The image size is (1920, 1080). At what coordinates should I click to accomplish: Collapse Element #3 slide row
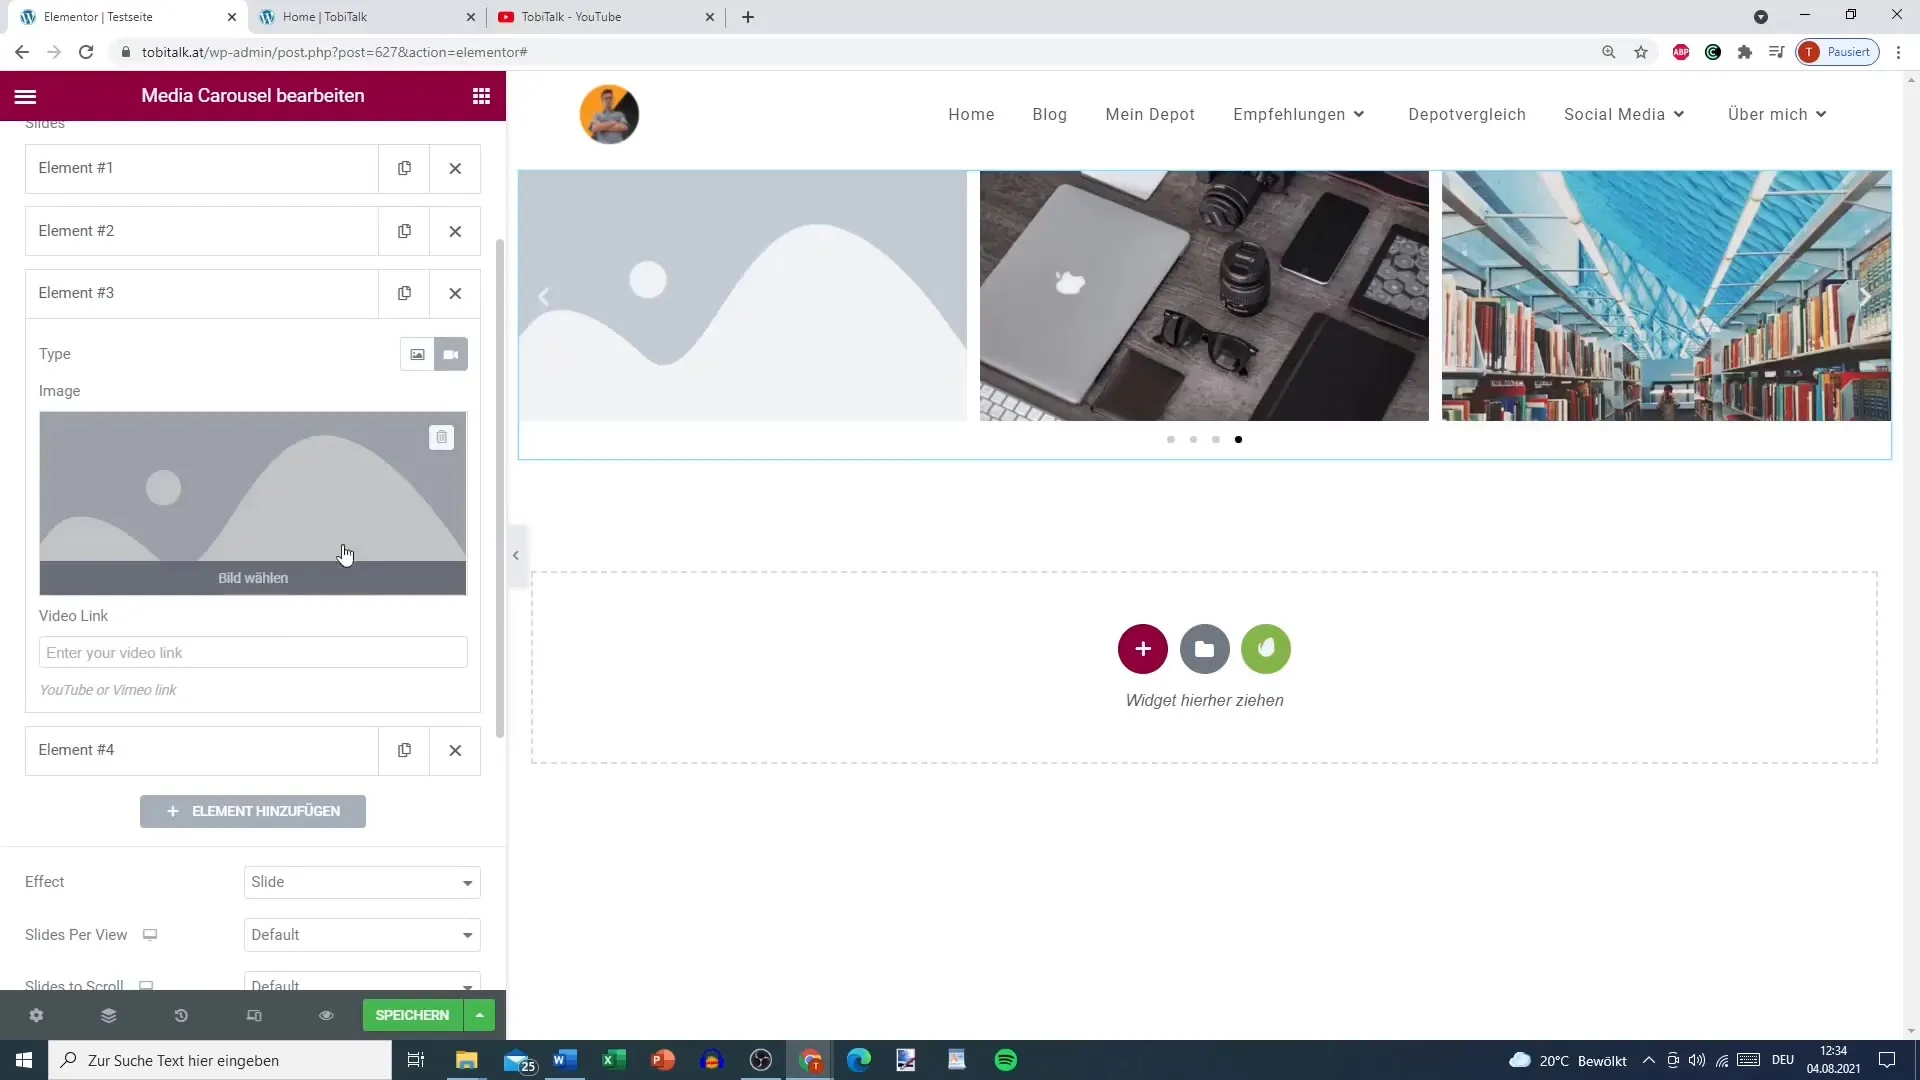(x=202, y=293)
